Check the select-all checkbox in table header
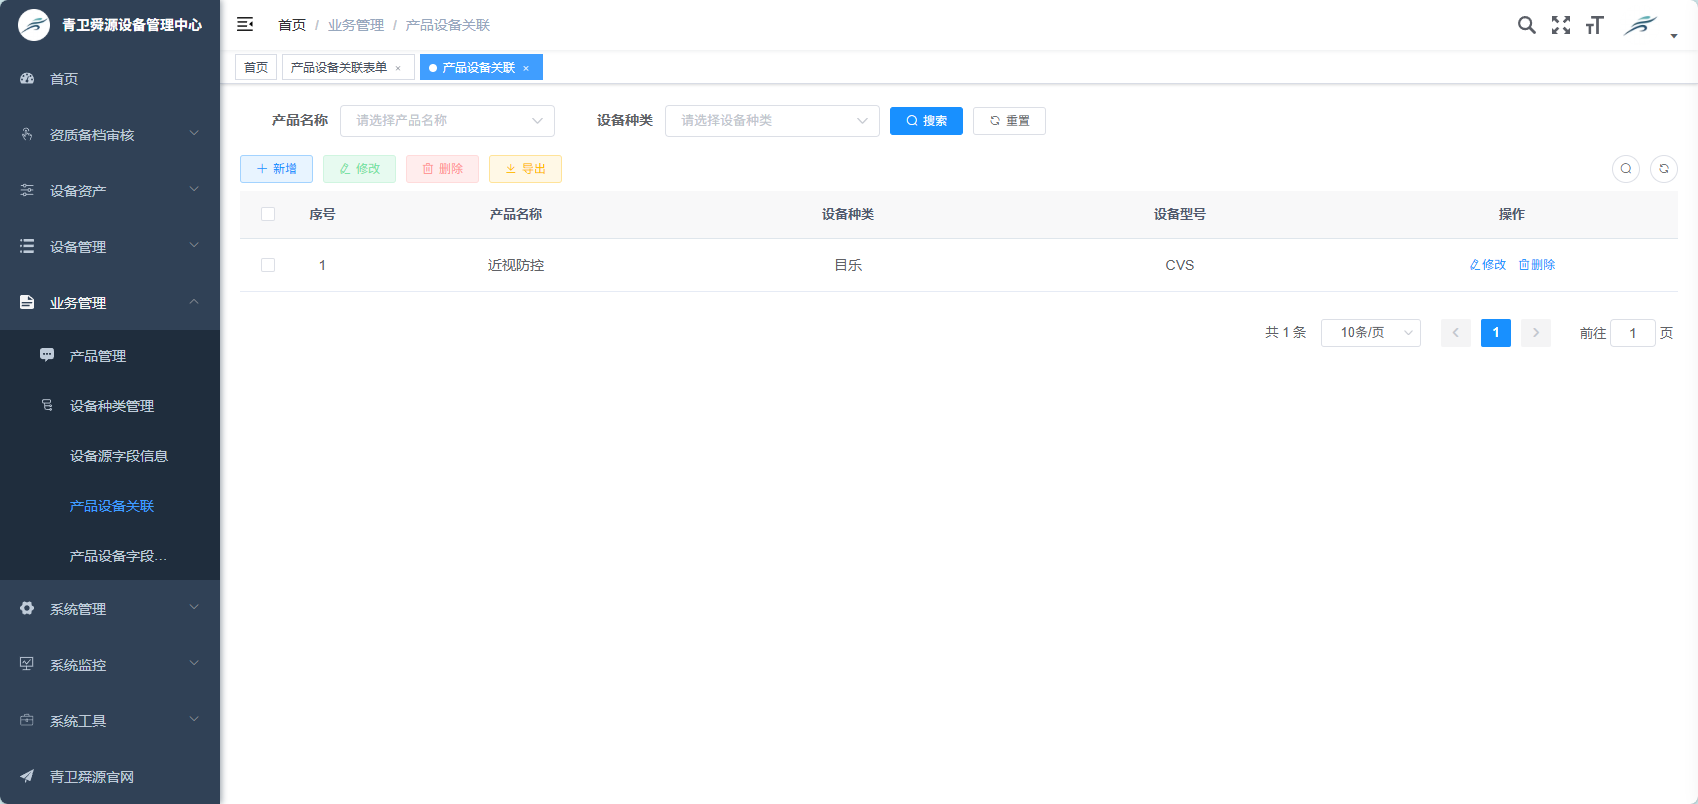Image resolution: width=1698 pixels, height=804 pixels. click(268, 214)
